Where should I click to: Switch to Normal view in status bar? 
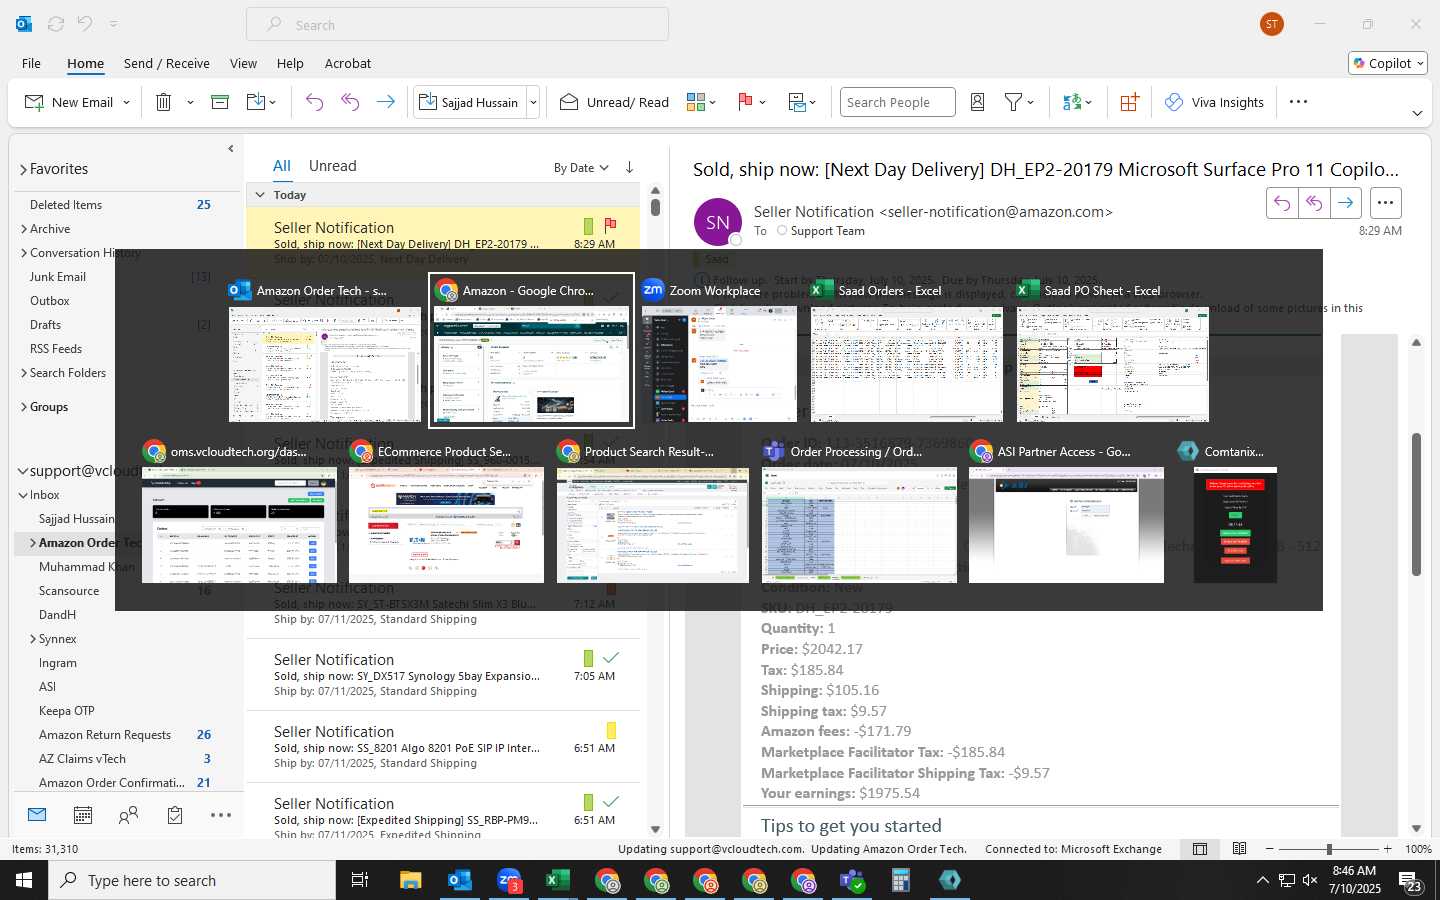click(x=1200, y=849)
